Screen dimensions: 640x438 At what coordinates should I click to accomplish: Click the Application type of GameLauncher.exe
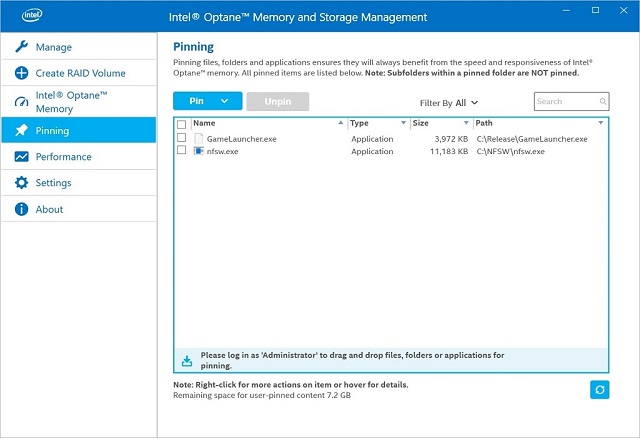pyautogui.click(x=372, y=139)
